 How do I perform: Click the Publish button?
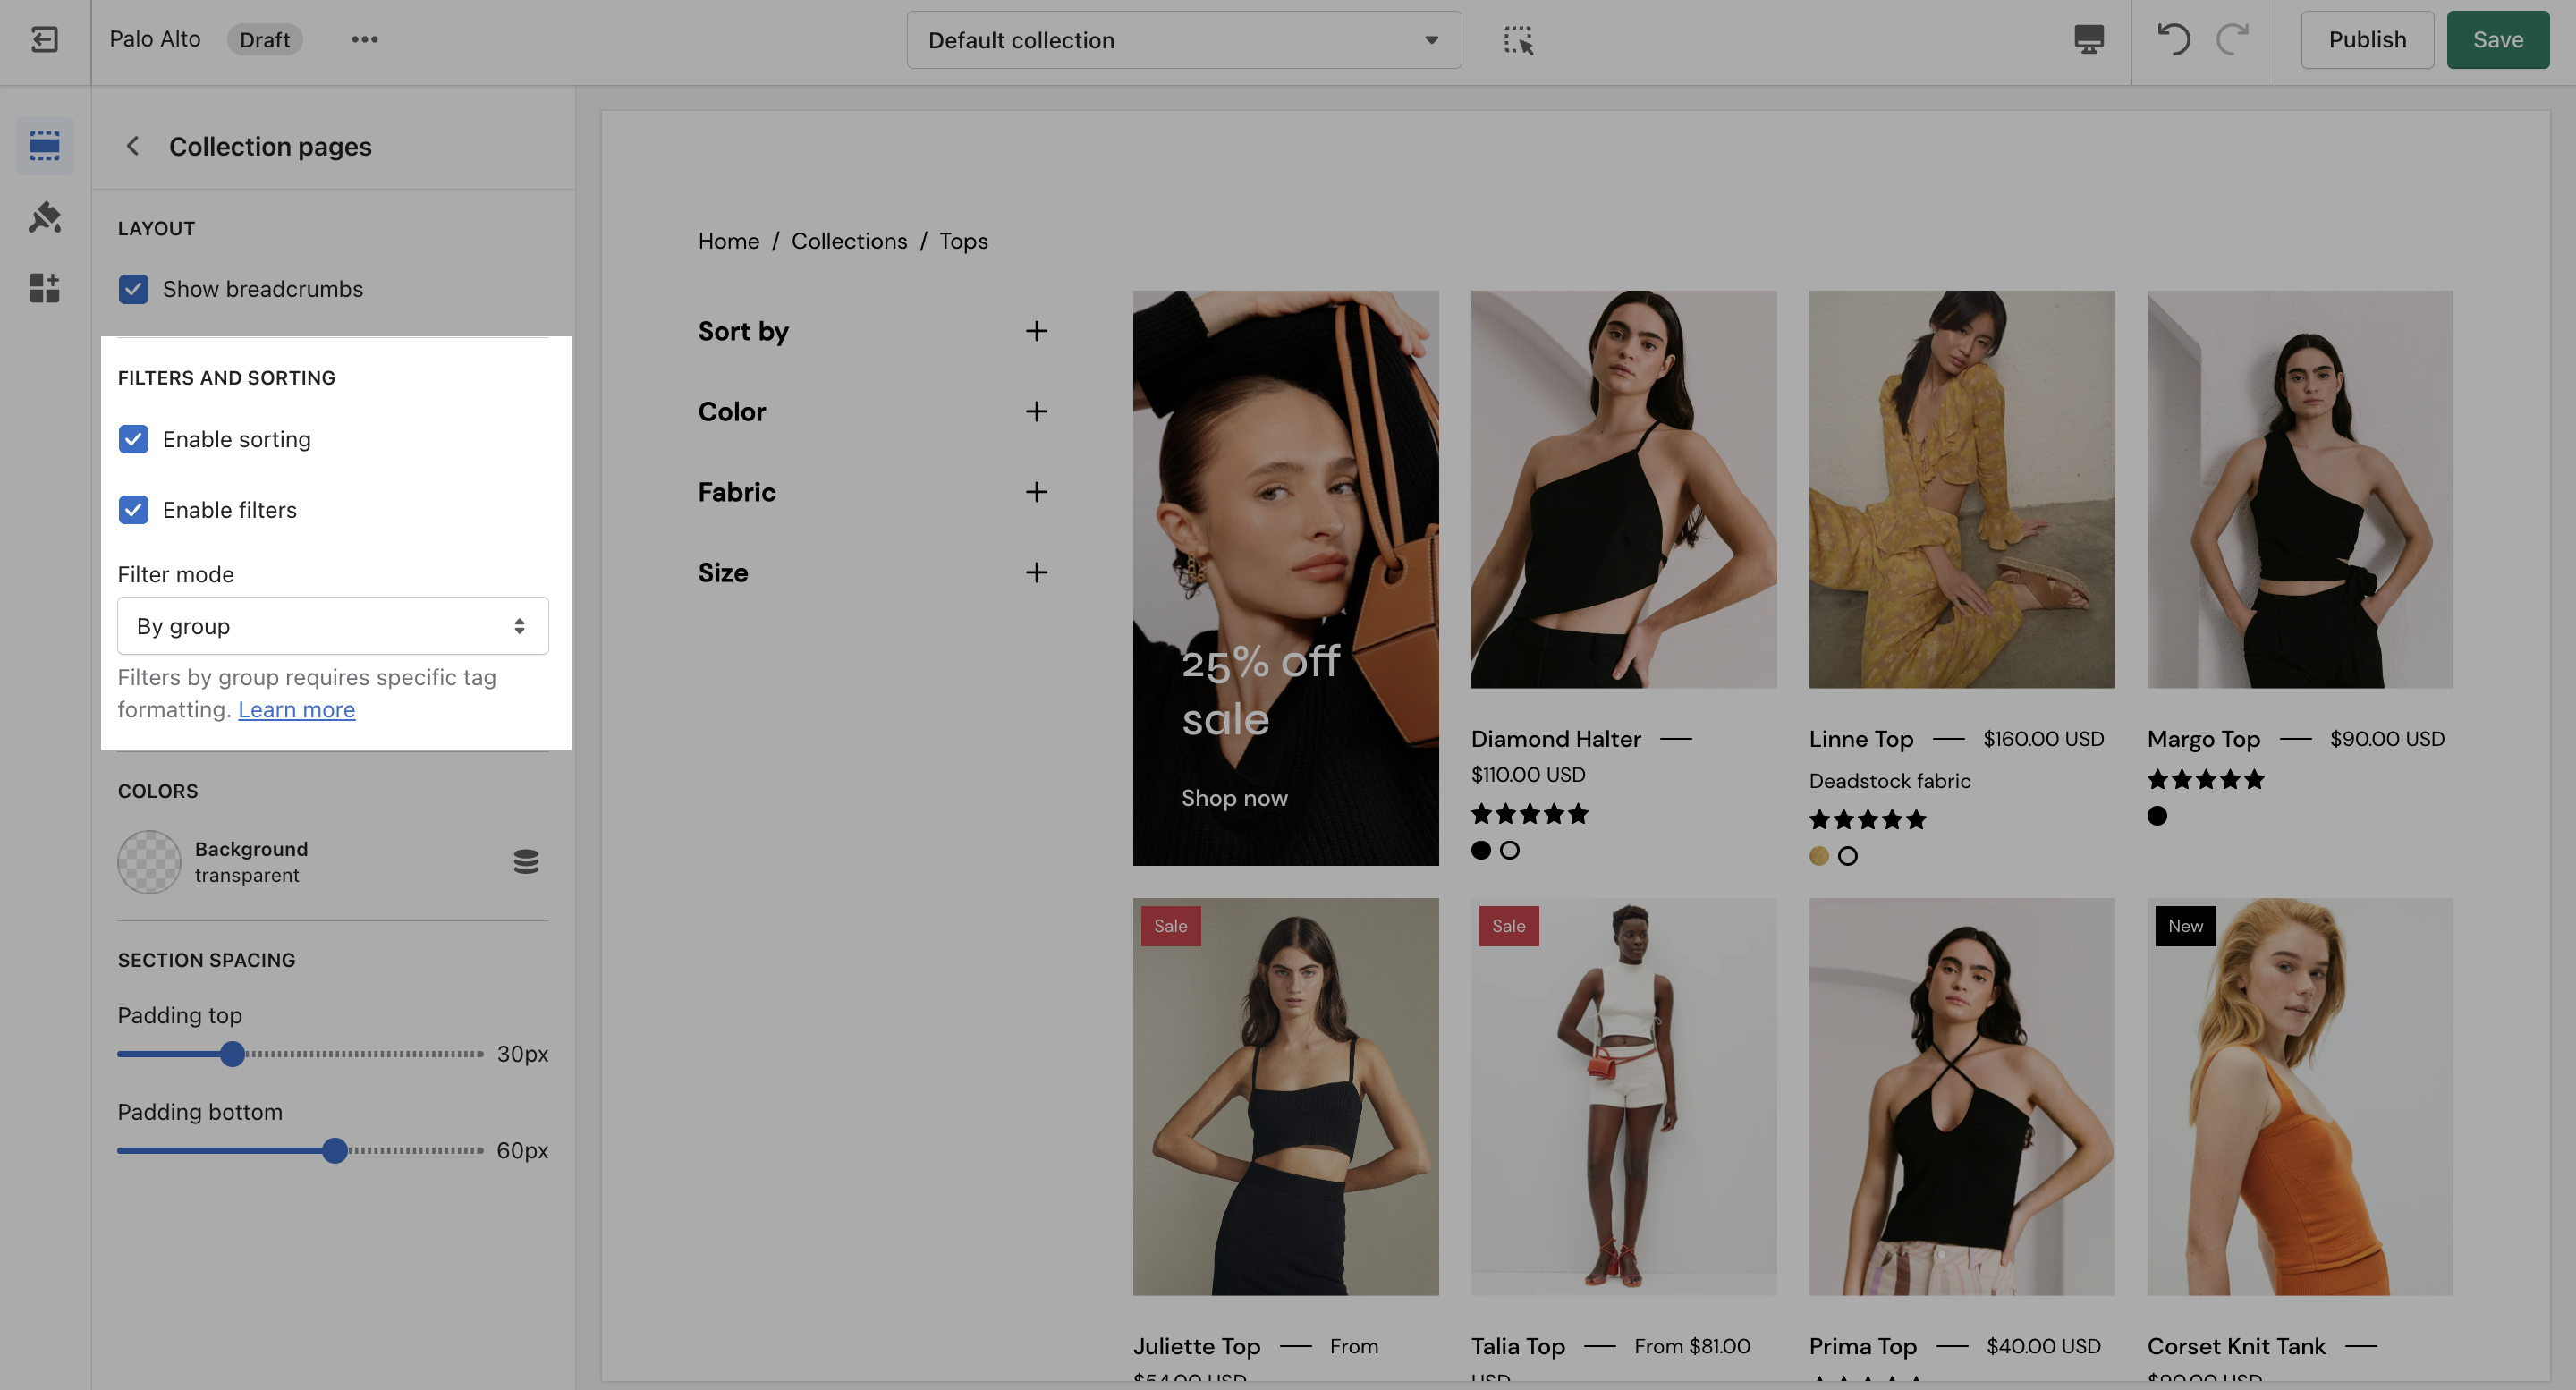click(2366, 40)
